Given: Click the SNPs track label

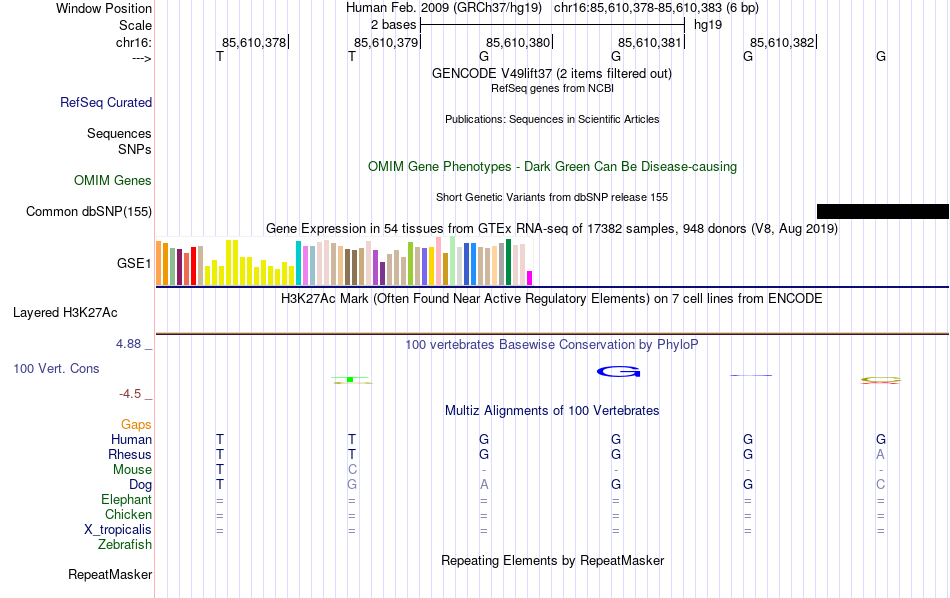Looking at the screenshot, I should 135,149.
